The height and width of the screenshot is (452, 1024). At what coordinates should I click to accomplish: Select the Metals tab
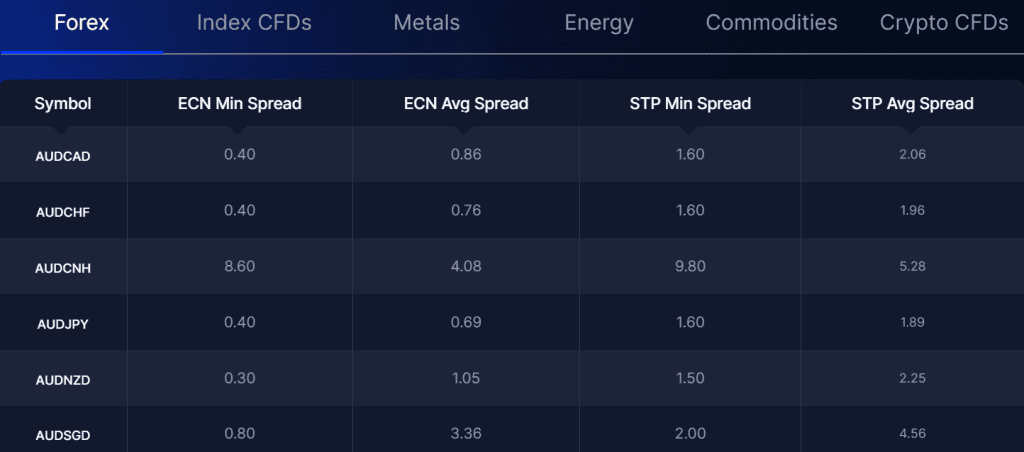(427, 23)
